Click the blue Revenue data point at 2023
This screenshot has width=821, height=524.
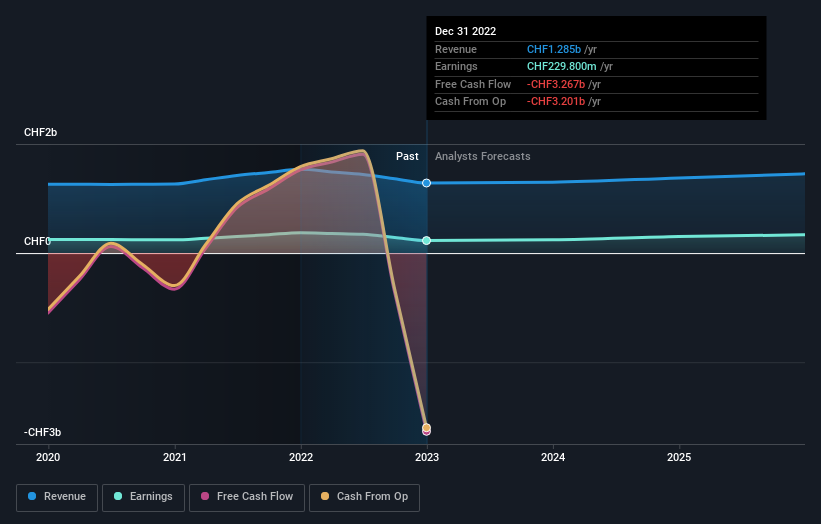click(x=427, y=183)
